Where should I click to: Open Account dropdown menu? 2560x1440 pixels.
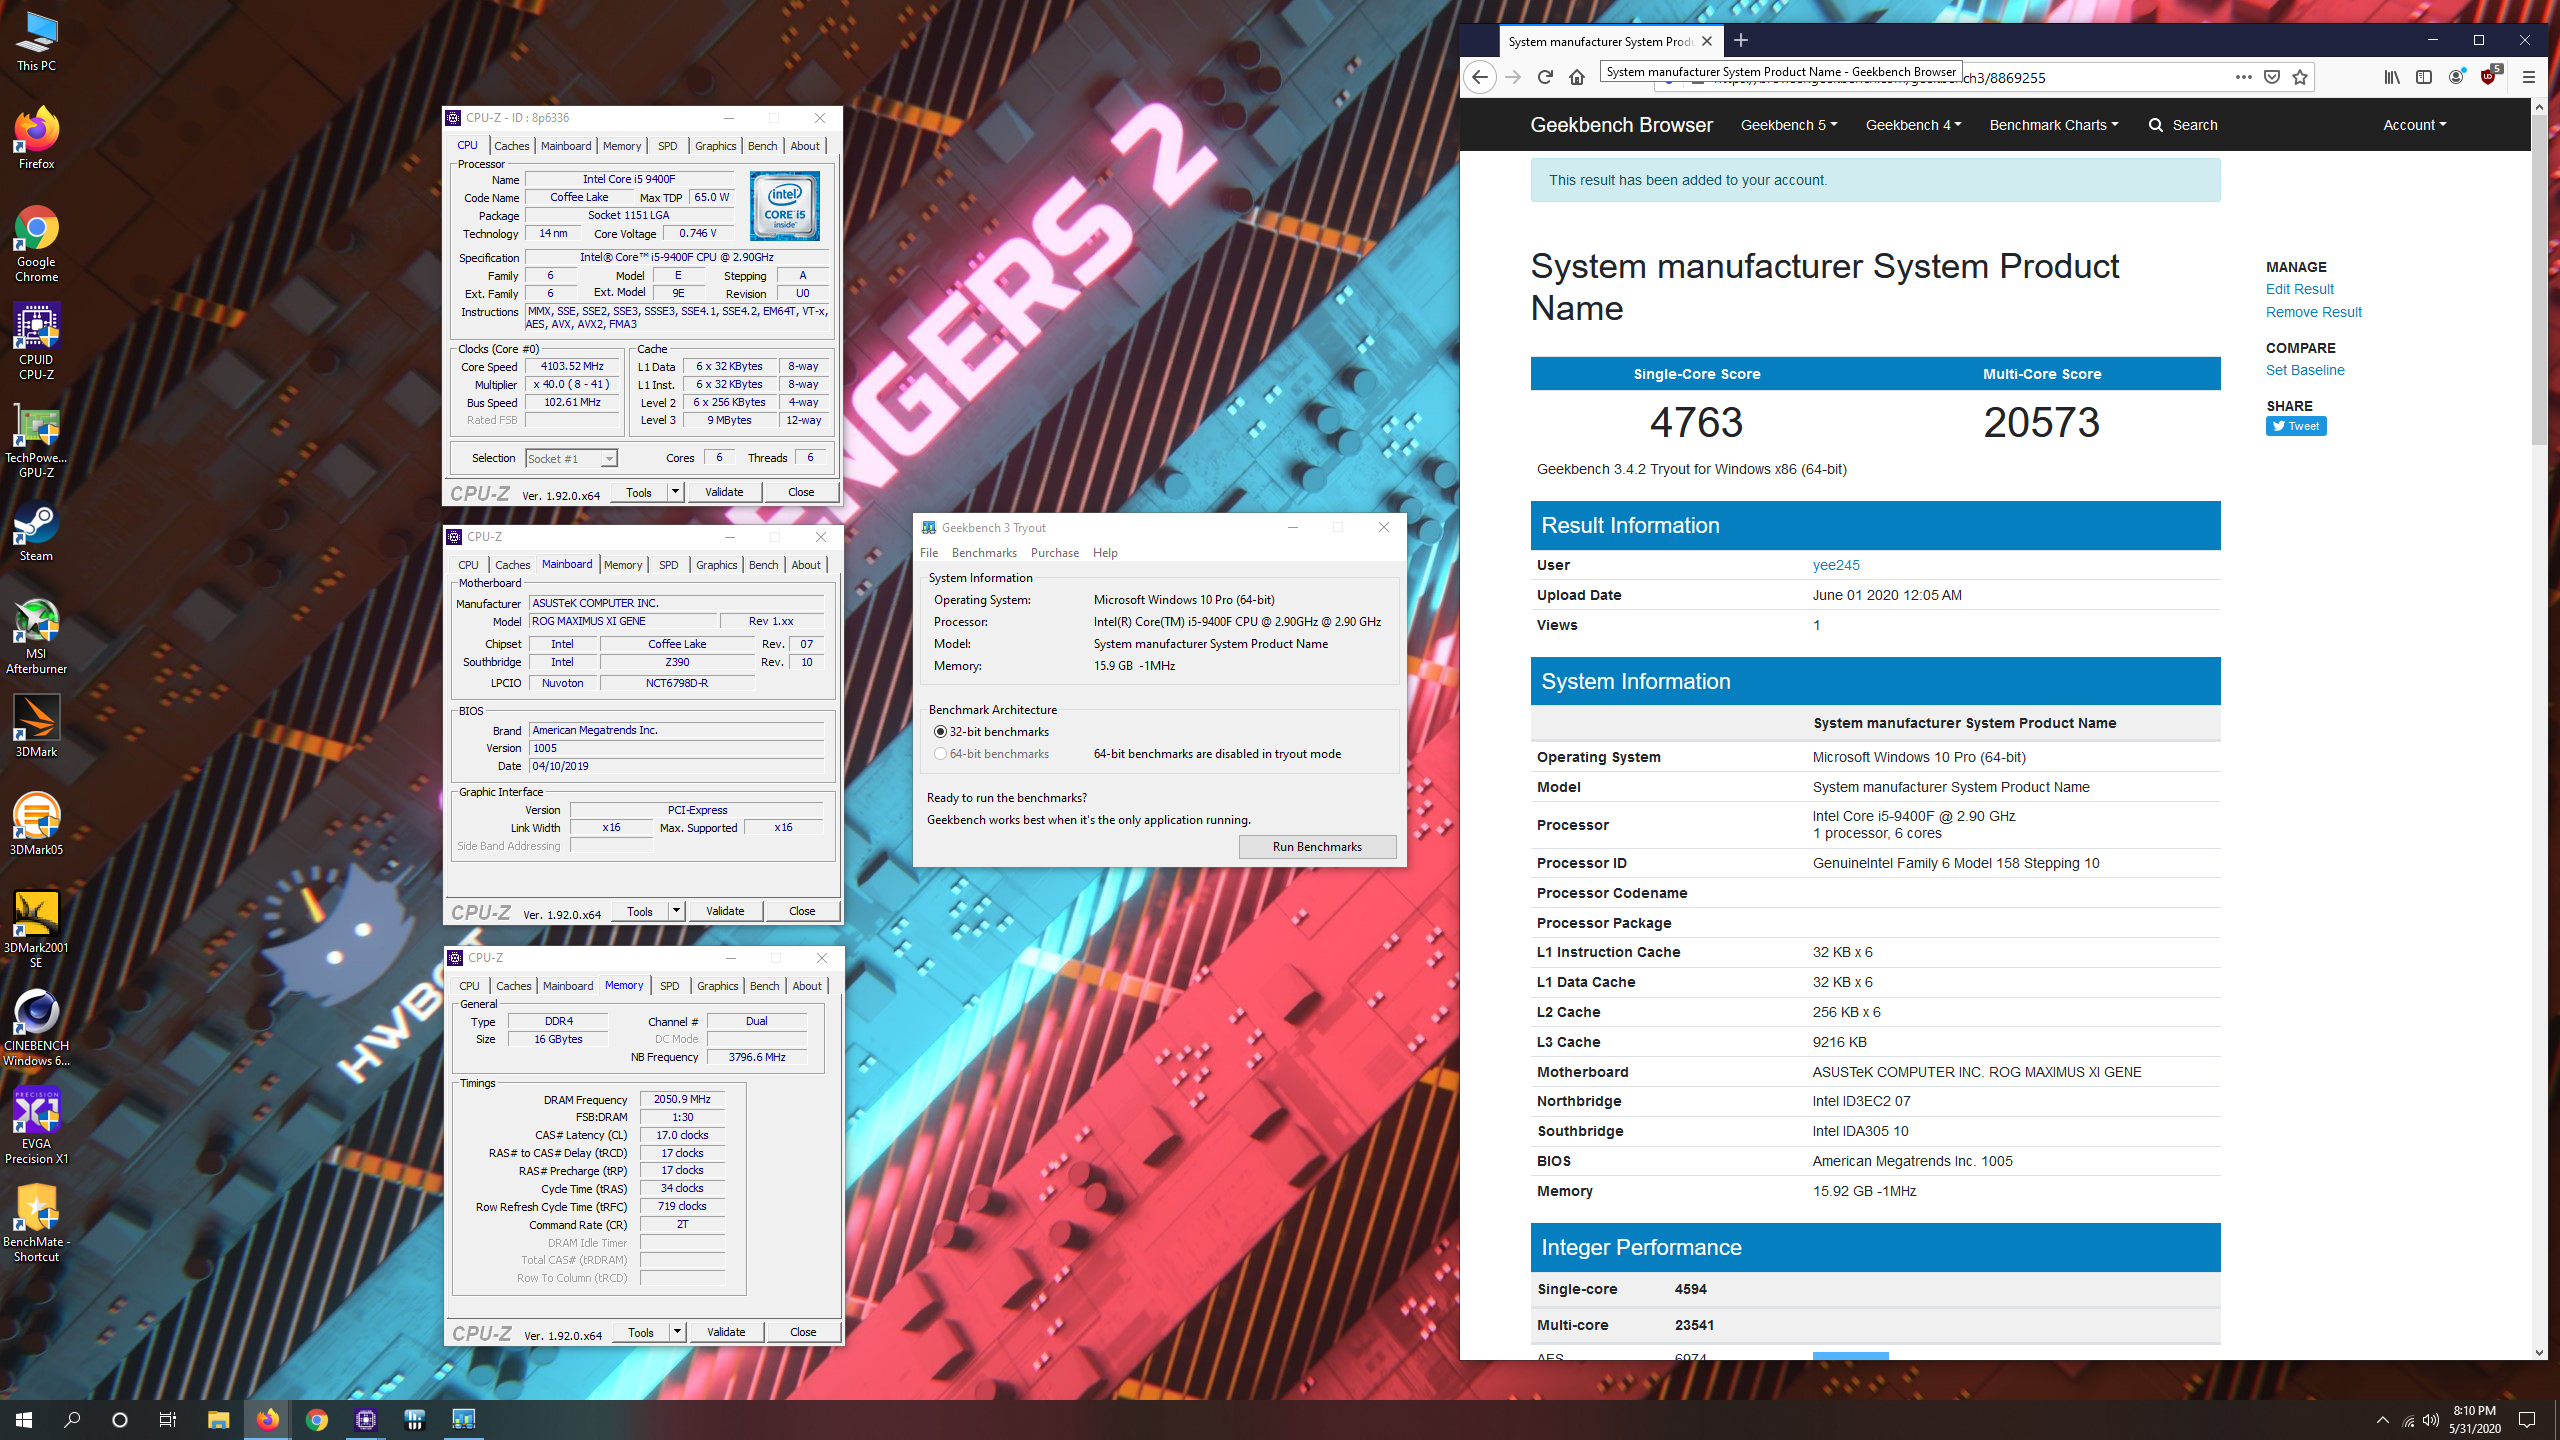tap(2415, 125)
